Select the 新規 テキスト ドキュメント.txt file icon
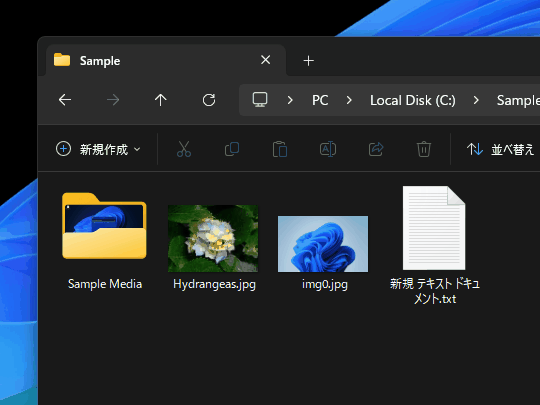The image size is (540, 405). point(434,228)
